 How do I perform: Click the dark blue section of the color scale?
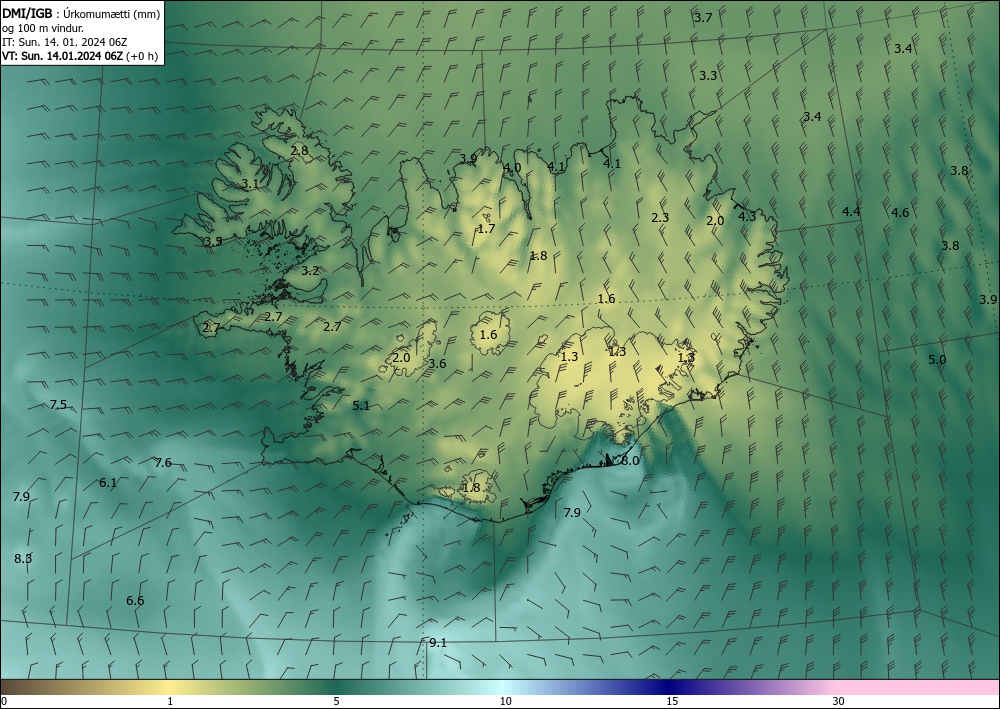670,687
